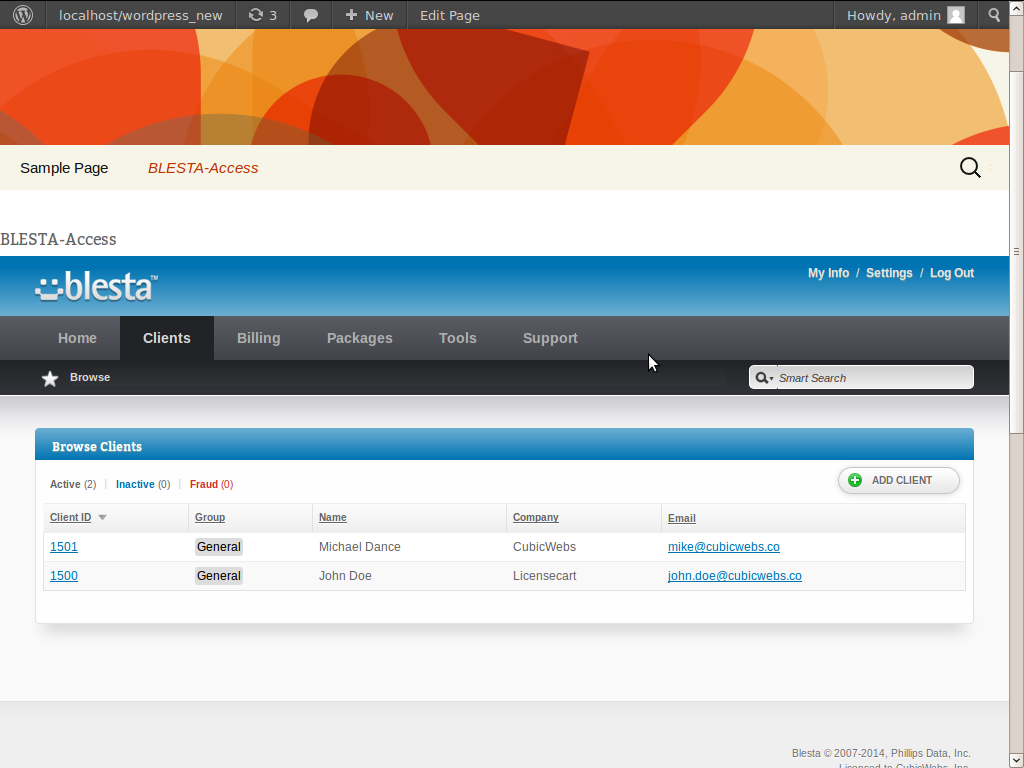This screenshot has height=768, width=1024.
Task: Click the Browse Clients panel header
Action: point(504,445)
